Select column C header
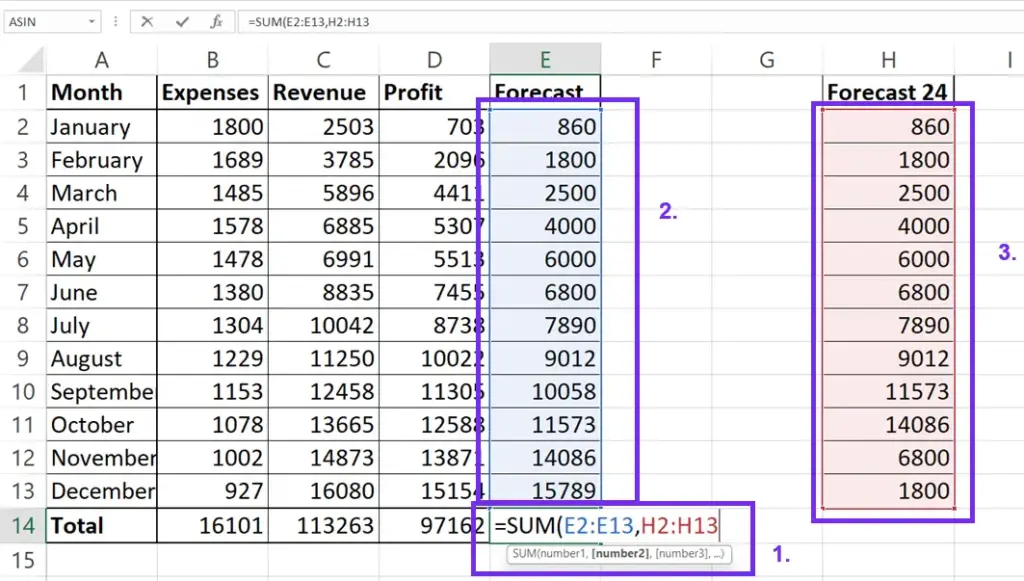This screenshot has width=1024, height=581. pos(323,59)
